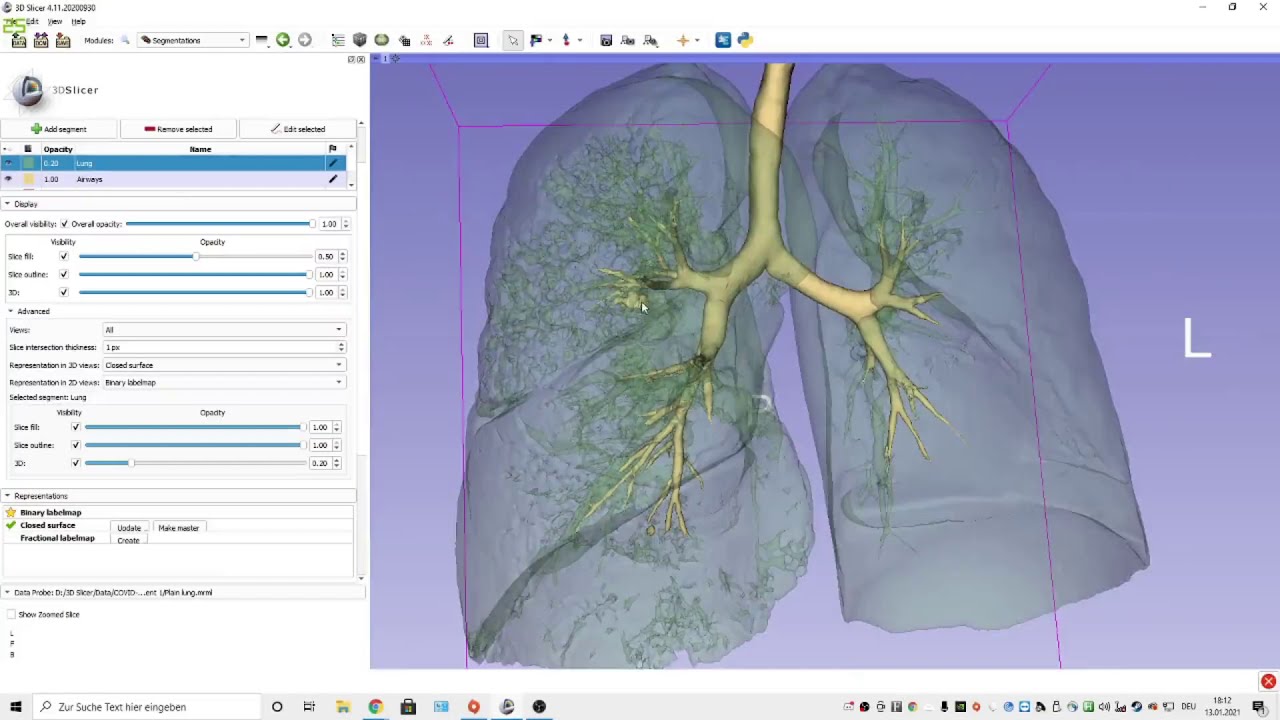This screenshot has height=720, width=1280.
Task: Open the Markups module icon
Action: coord(426,40)
